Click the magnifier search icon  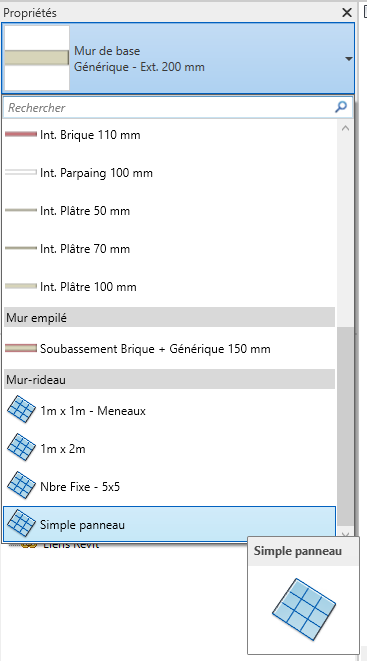(x=341, y=107)
